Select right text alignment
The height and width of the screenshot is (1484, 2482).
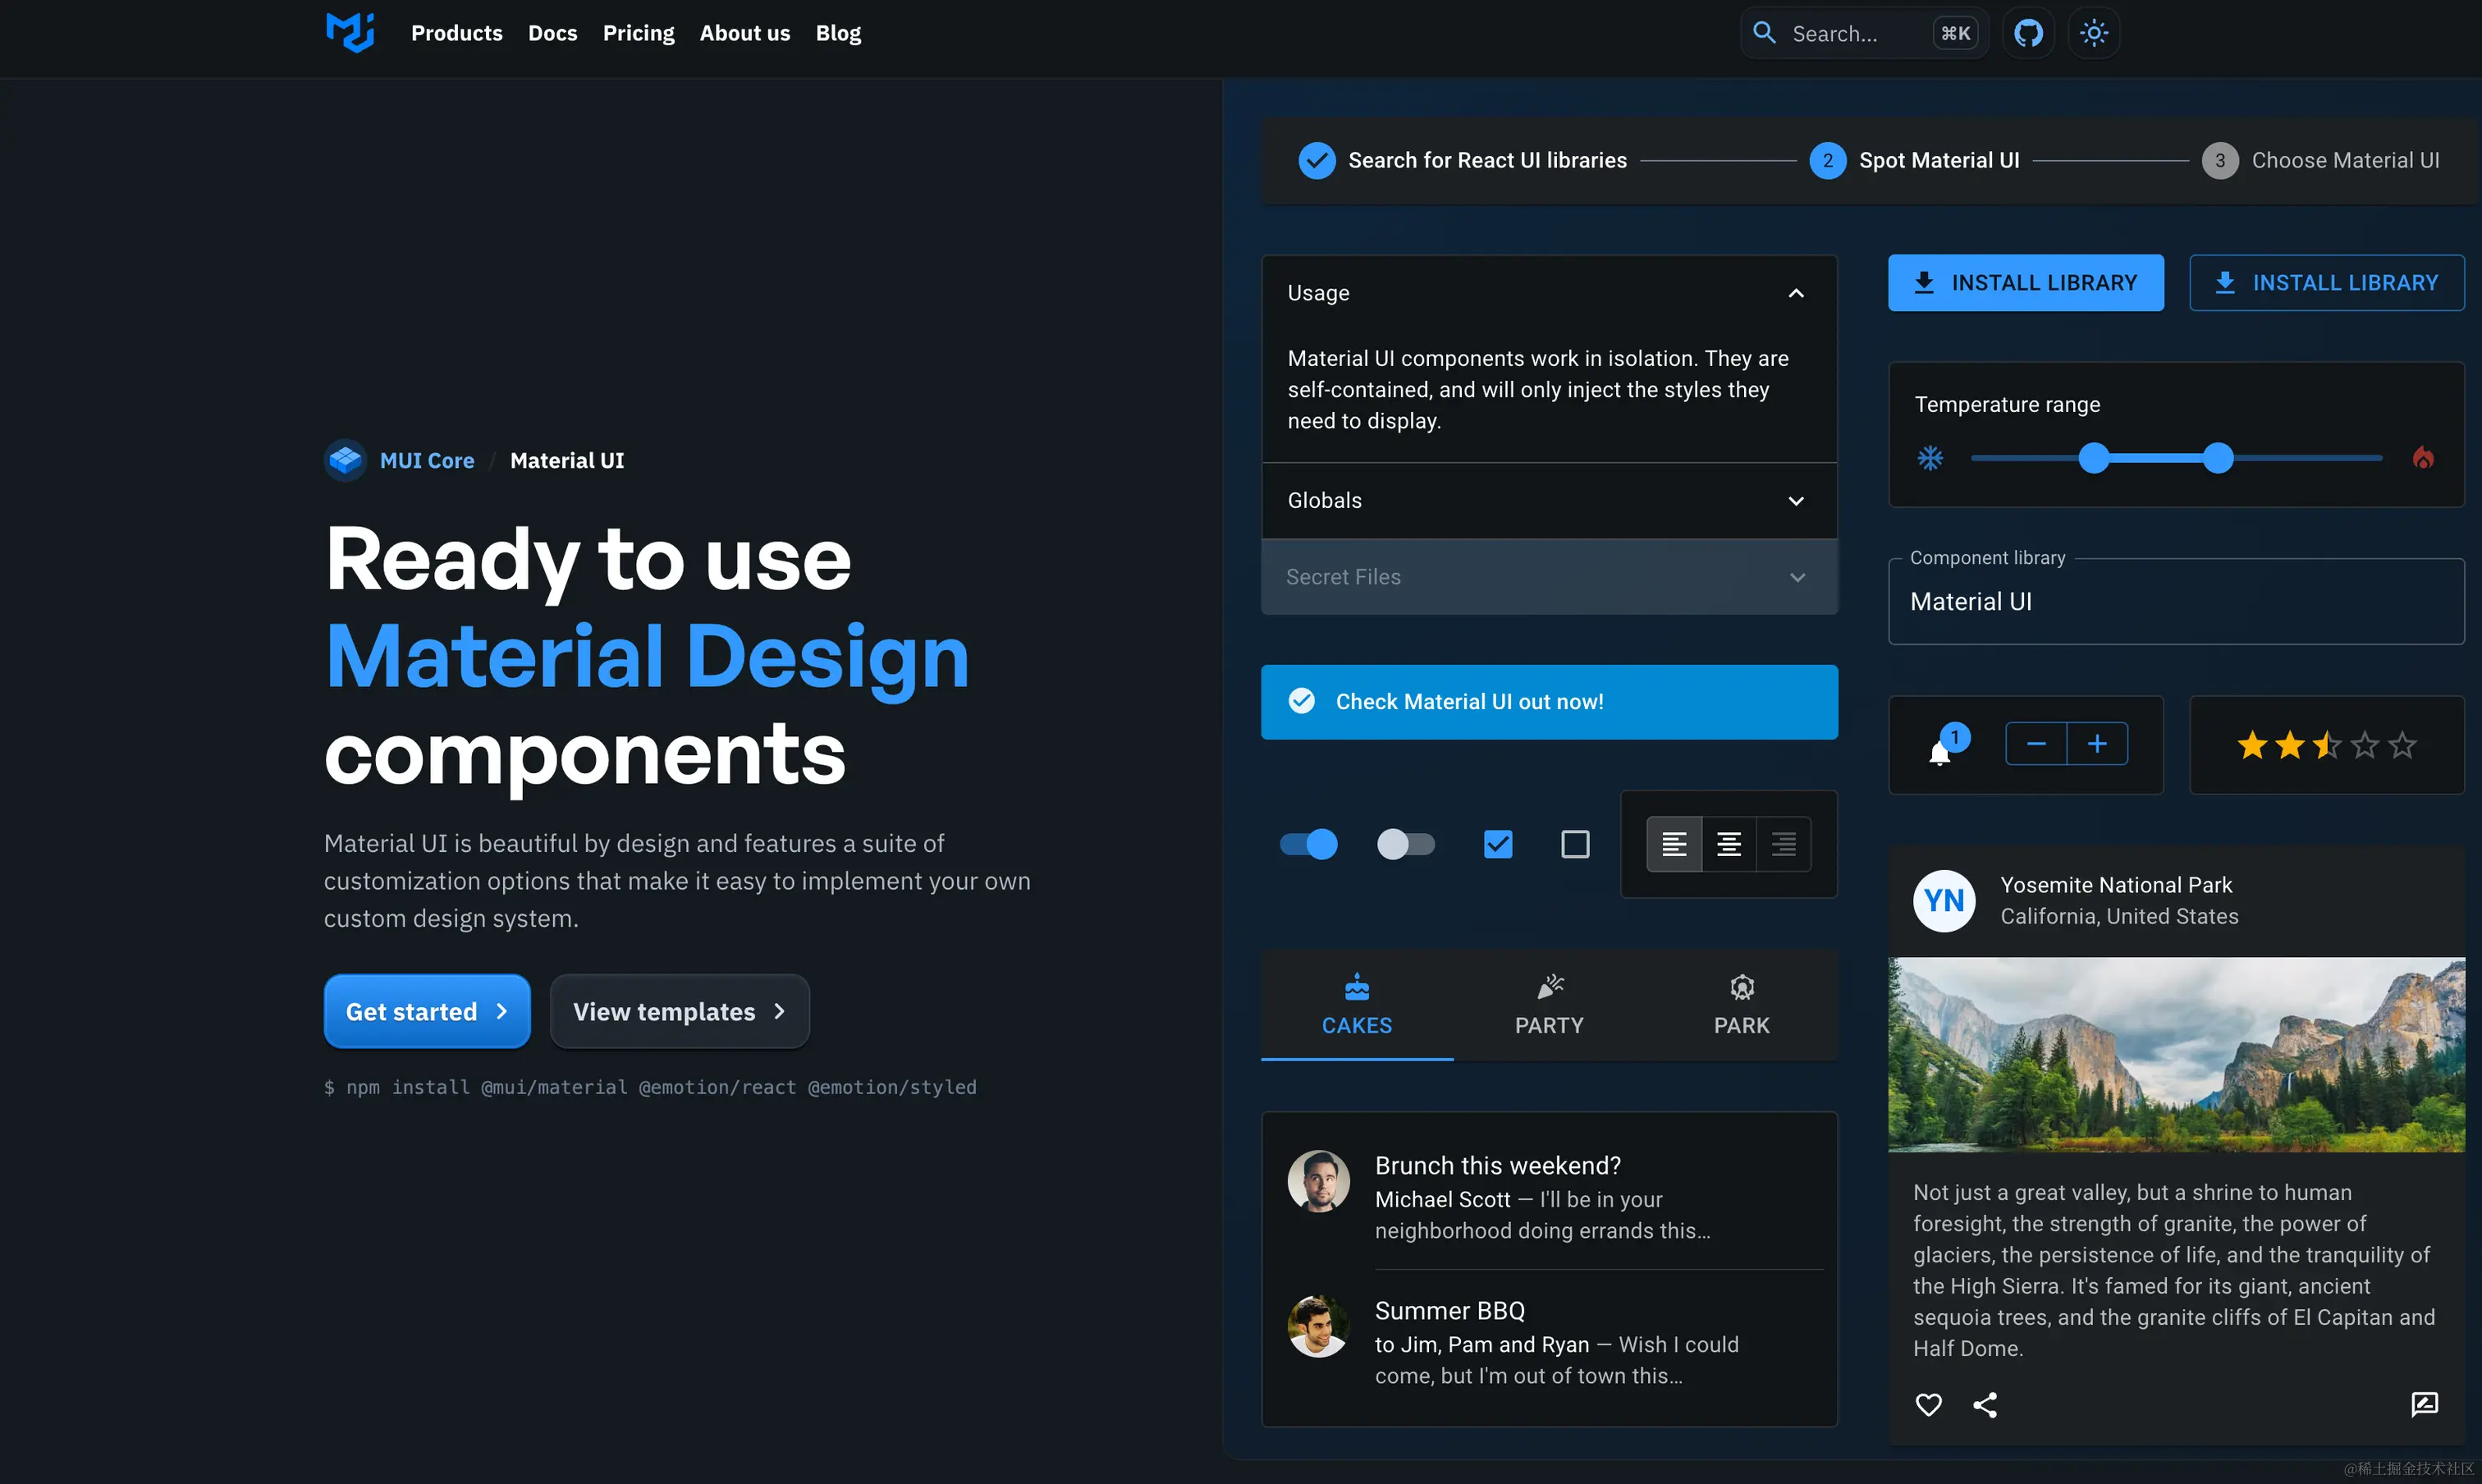click(1784, 844)
